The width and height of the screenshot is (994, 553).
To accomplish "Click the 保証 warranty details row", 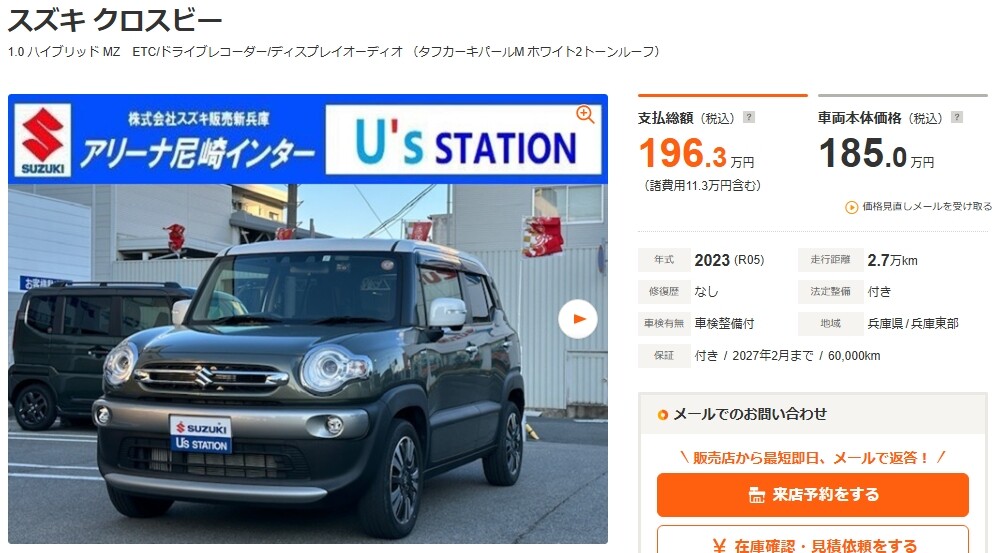I will [x=759, y=356].
